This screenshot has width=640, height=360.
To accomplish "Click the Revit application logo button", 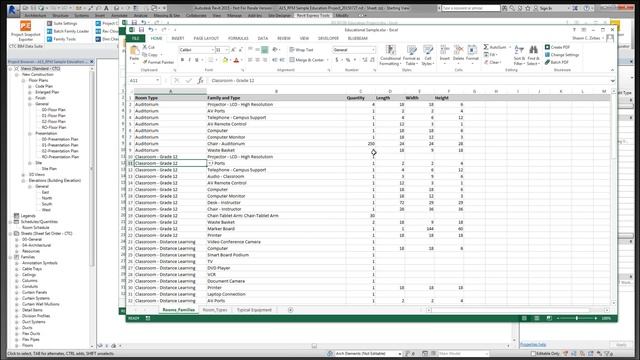I will click(13, 10).
